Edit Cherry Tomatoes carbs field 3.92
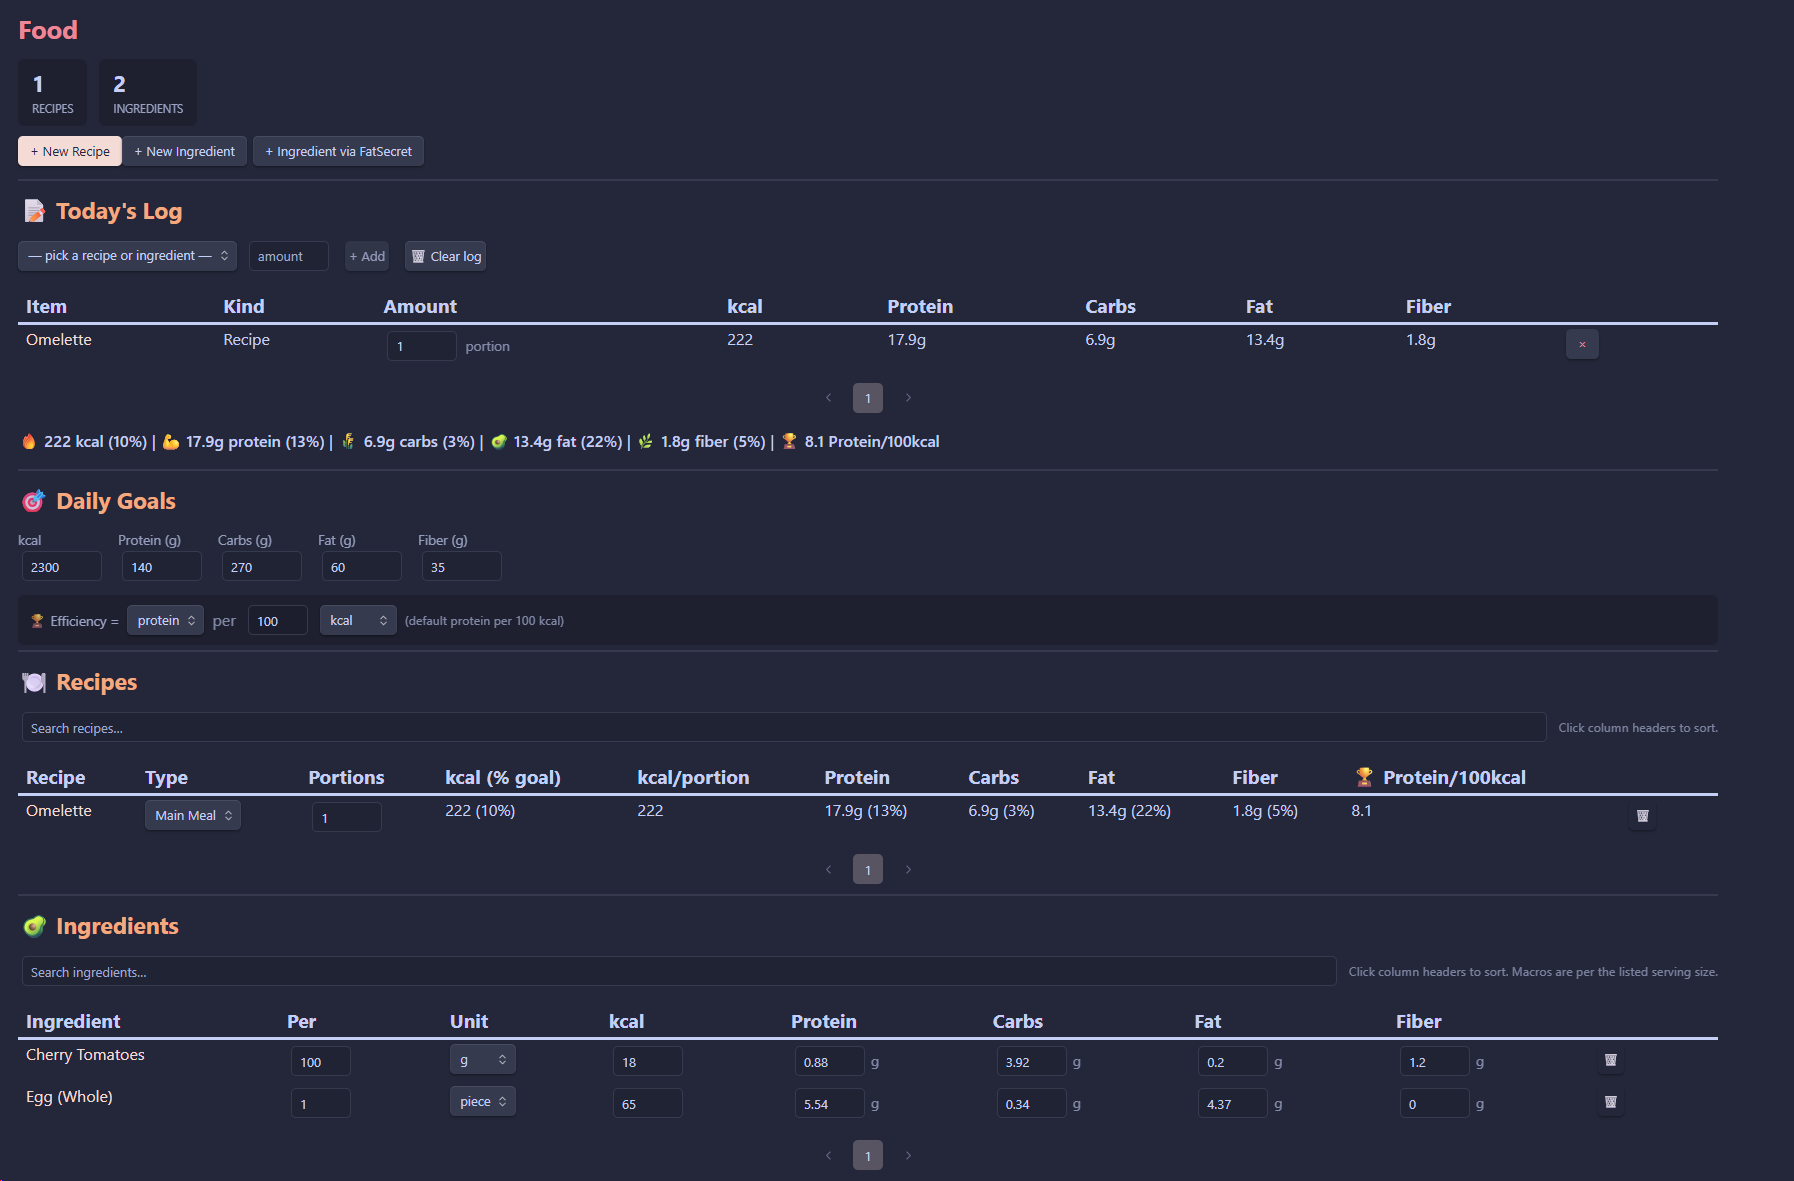This screenshot has width=1794, height=1181. (1032, 1061)
